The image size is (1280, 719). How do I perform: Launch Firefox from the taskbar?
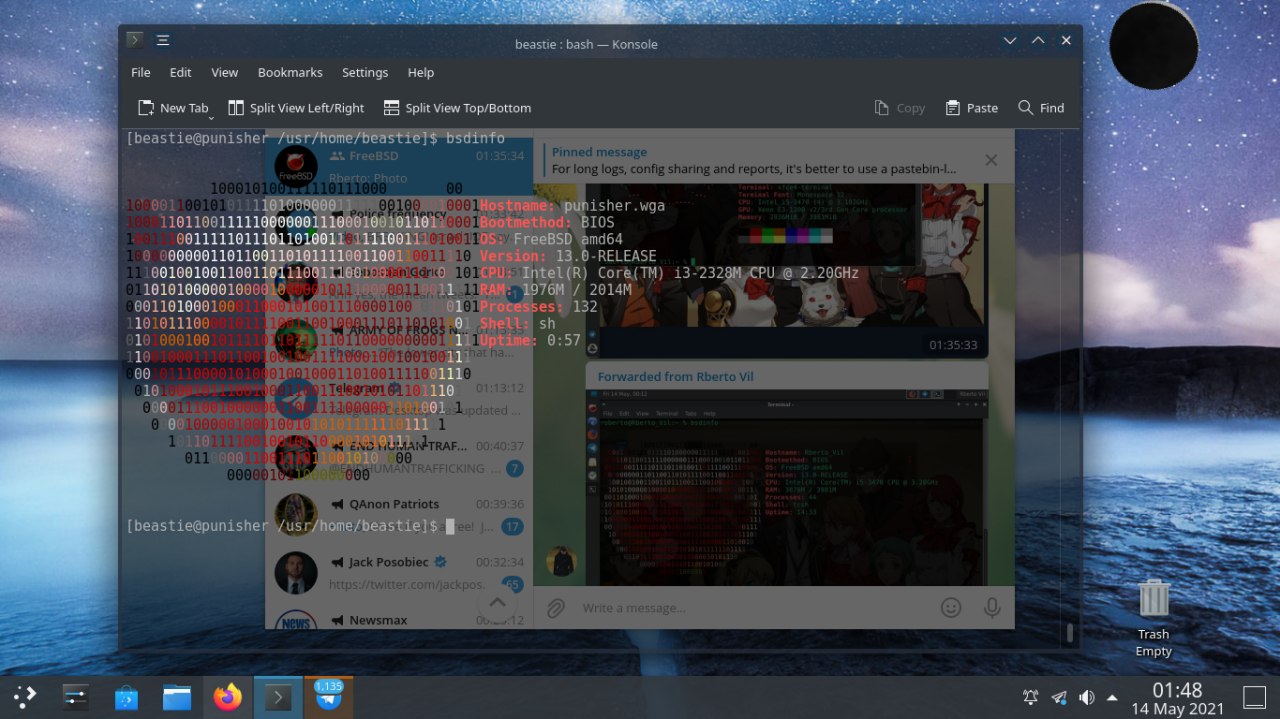coord(228,697)
